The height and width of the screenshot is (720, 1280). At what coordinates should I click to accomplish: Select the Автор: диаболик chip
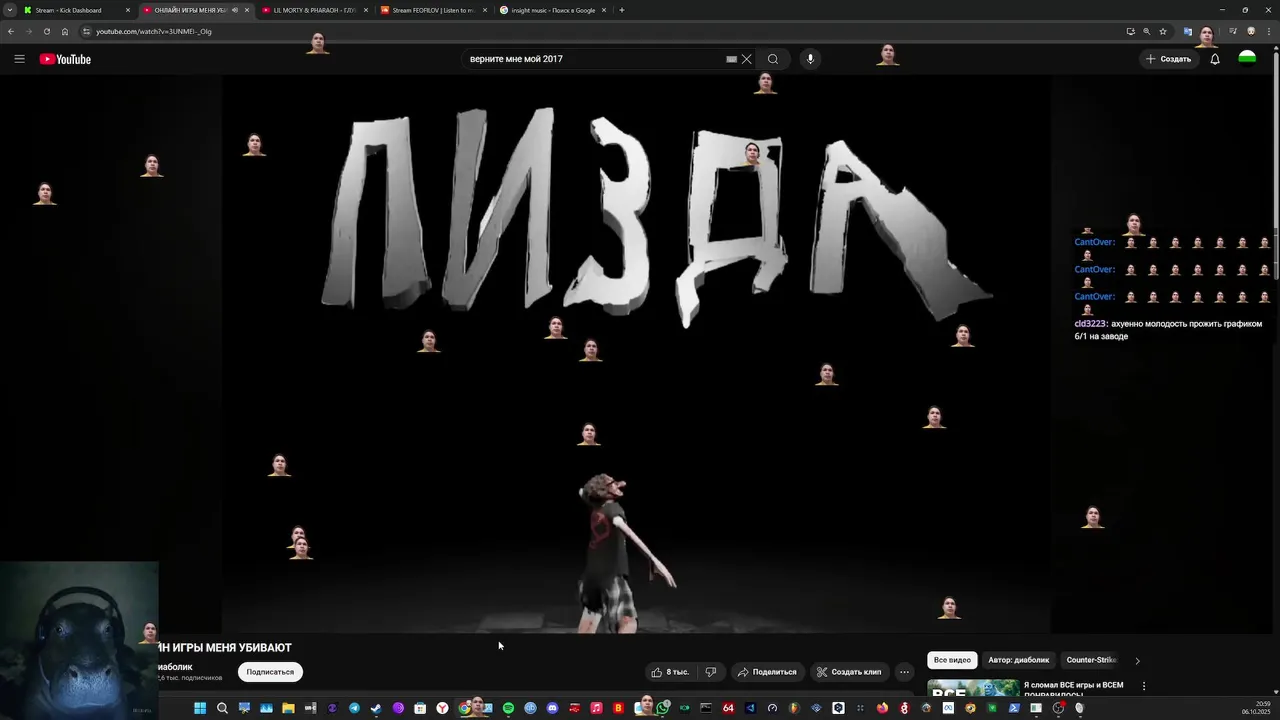pyautogui.click(x=1018, y=660)
